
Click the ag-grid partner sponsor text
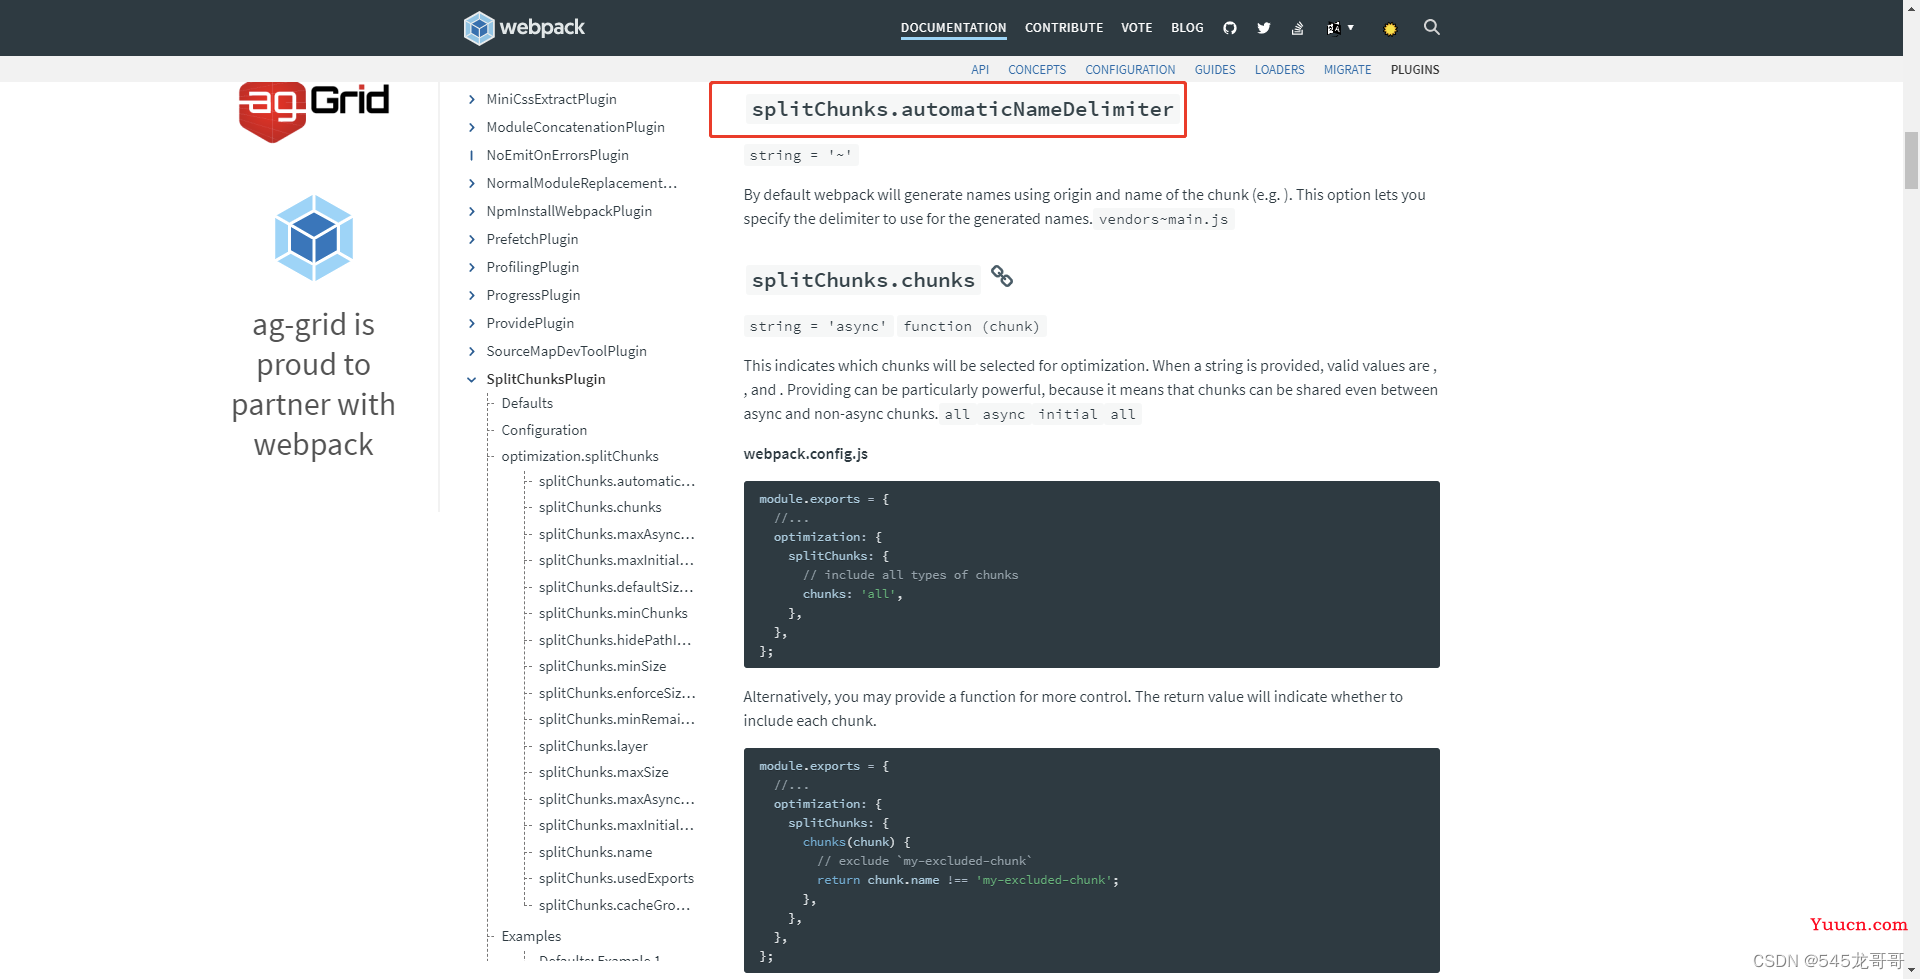314,384
